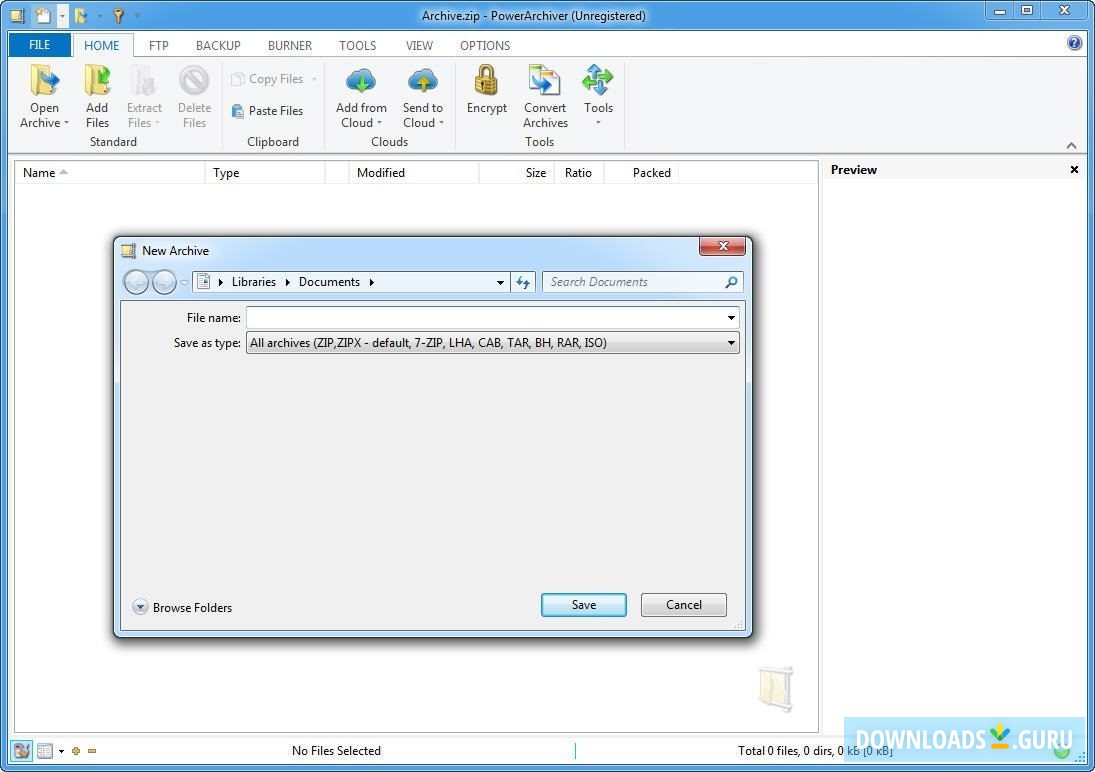Image resolution: width=1095 pixels, height=772 pixels.
Task: Click Copy Files in Clipboard group
Action: pyautogui.click(x=267, y=79)
